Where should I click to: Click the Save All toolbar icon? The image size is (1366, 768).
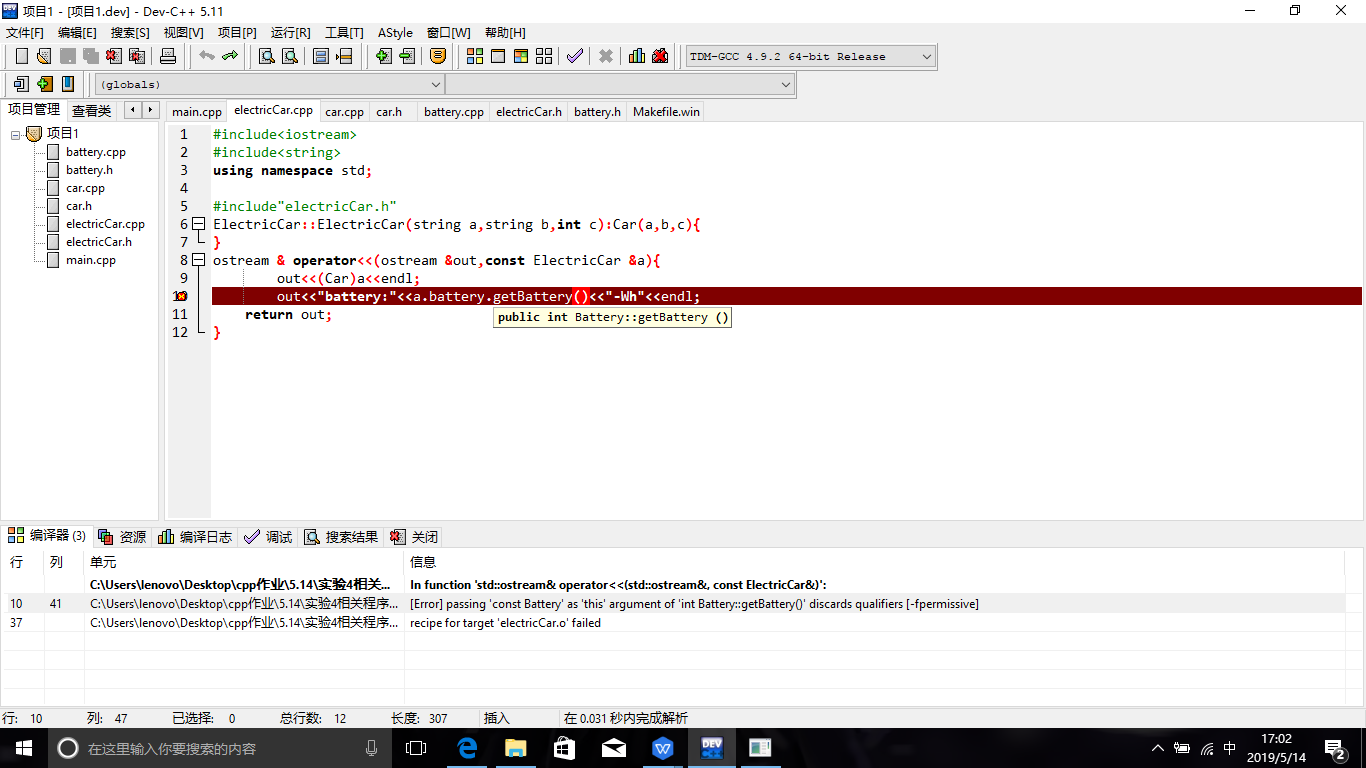pos(91,56)
